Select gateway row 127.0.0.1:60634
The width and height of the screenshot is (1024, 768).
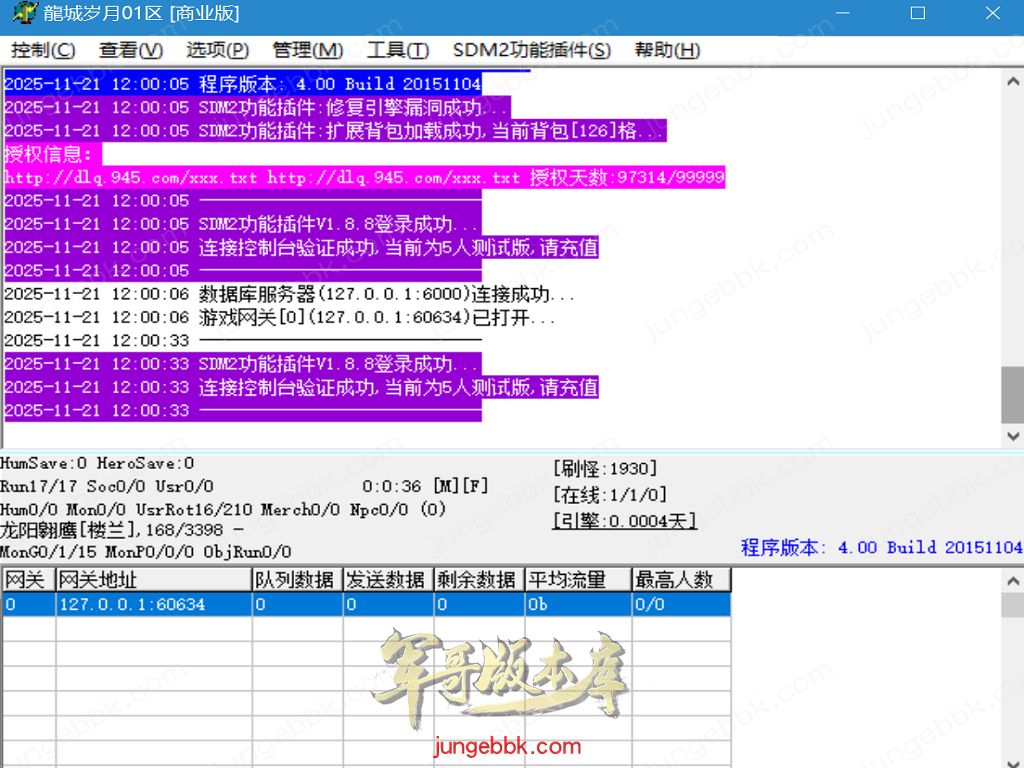[132, 604]
